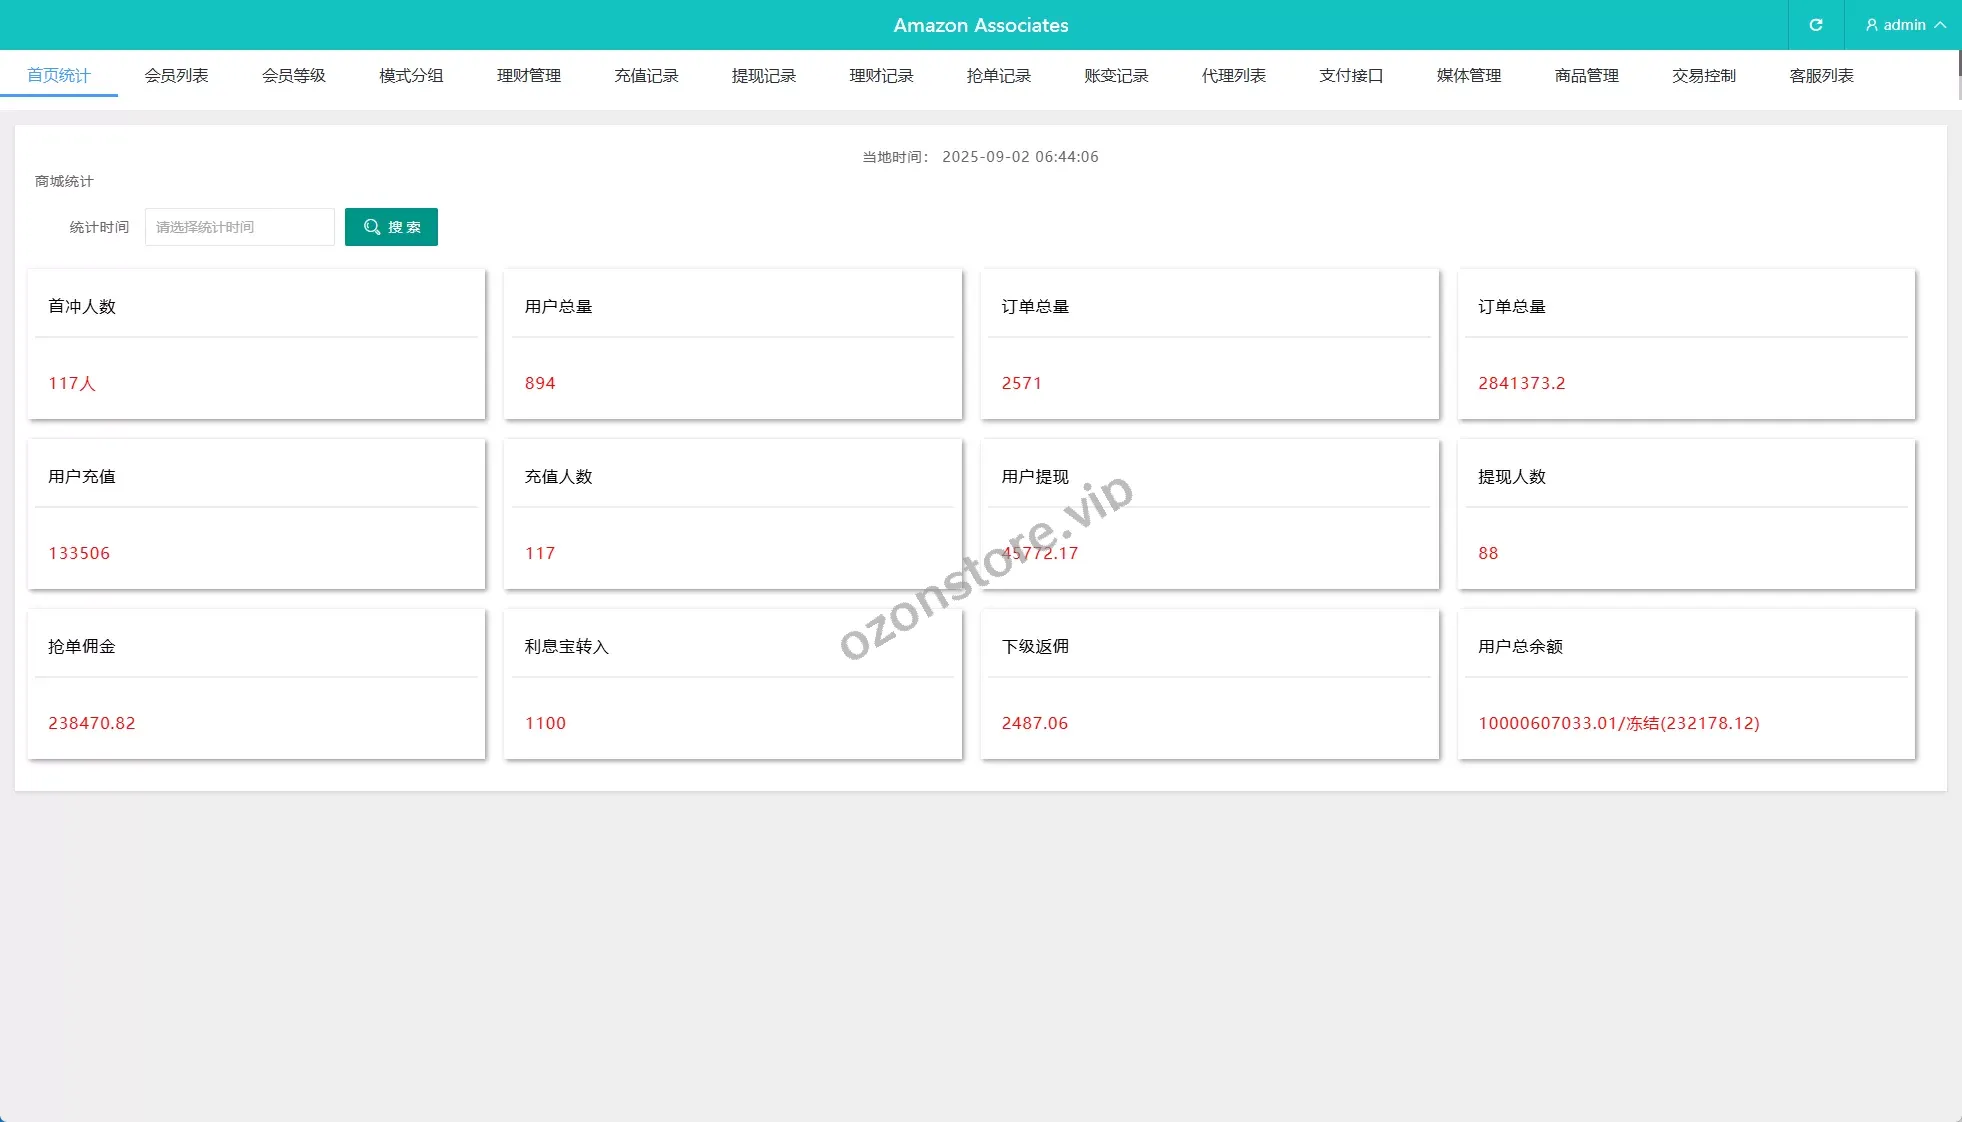Click the admin user icon
Image resolution: width=1962 pixels, height=1122 pixels.
[1871, 25]
